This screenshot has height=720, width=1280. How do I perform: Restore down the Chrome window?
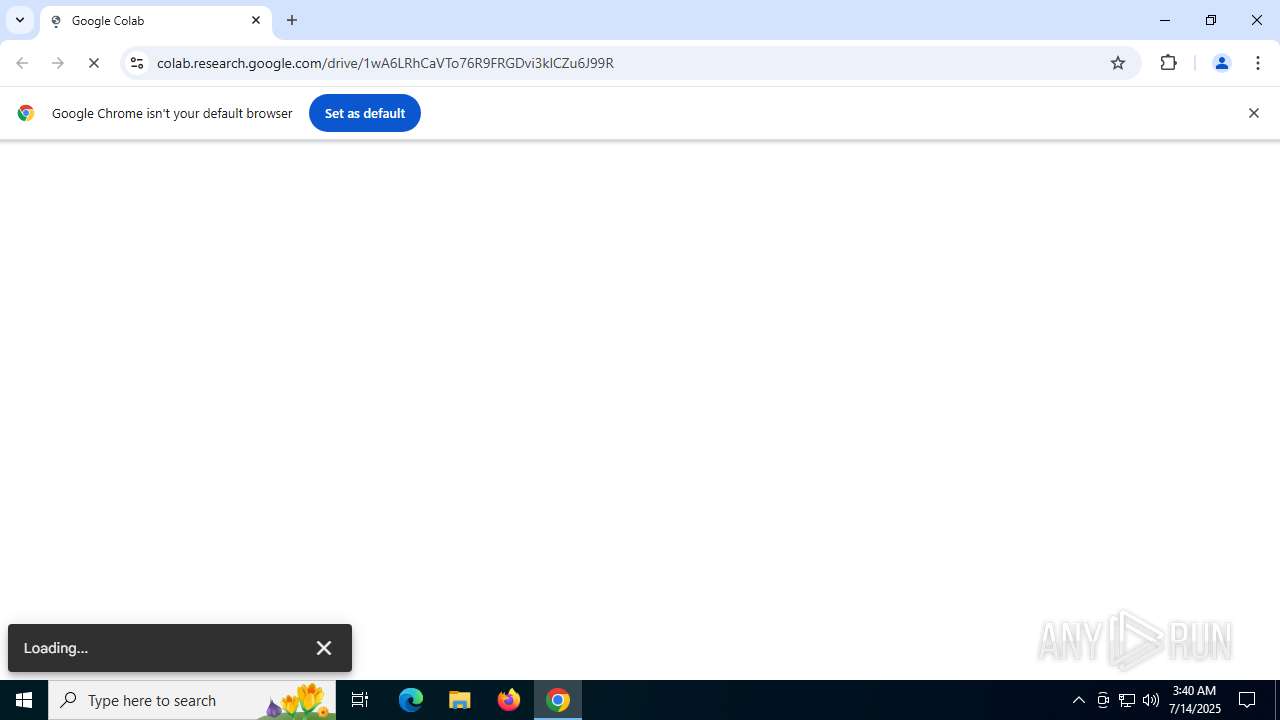tap(1211, 20)
